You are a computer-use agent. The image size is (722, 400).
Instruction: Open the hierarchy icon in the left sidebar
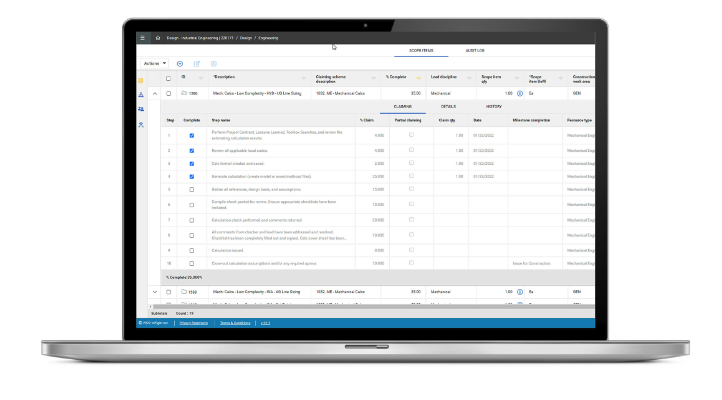tap(141, 94)
